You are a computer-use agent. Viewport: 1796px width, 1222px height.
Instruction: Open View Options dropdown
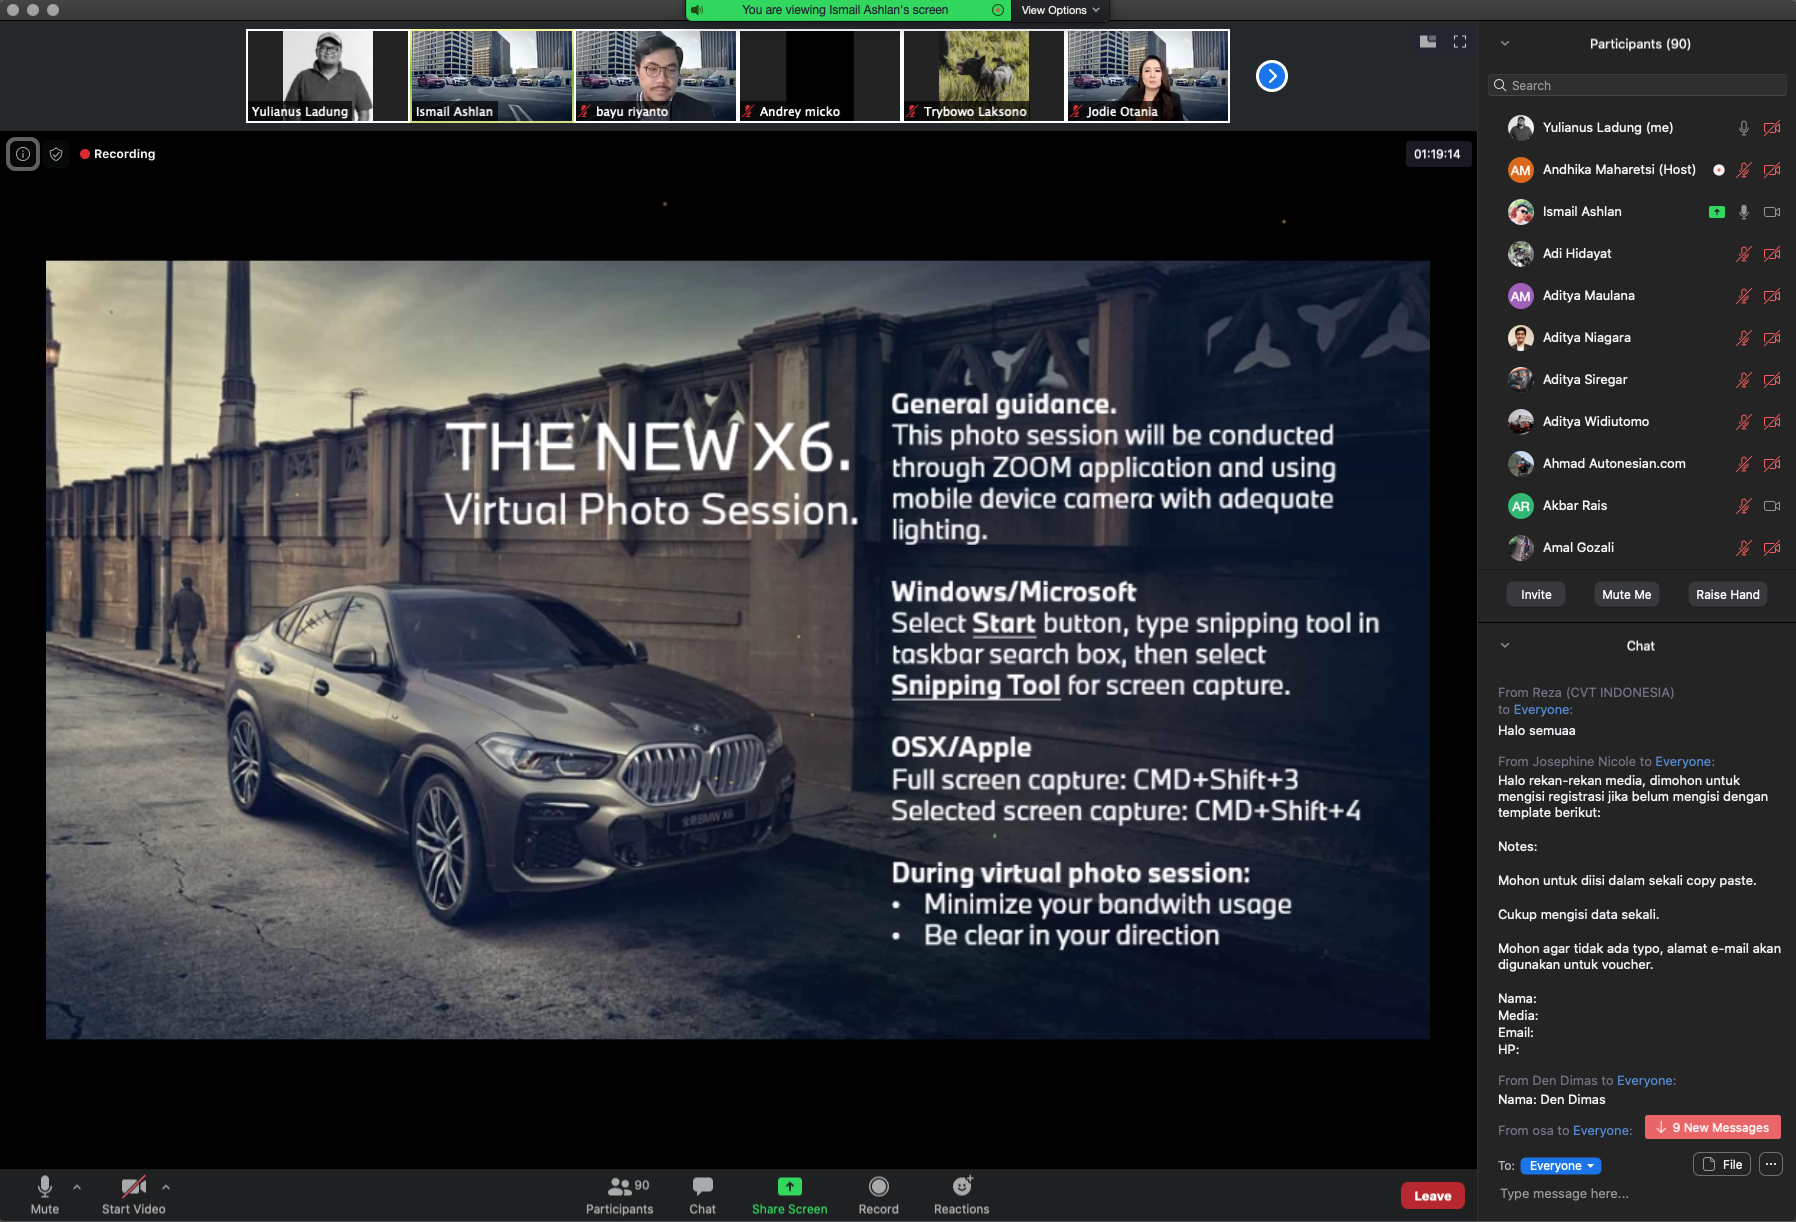pos(1060,10)
